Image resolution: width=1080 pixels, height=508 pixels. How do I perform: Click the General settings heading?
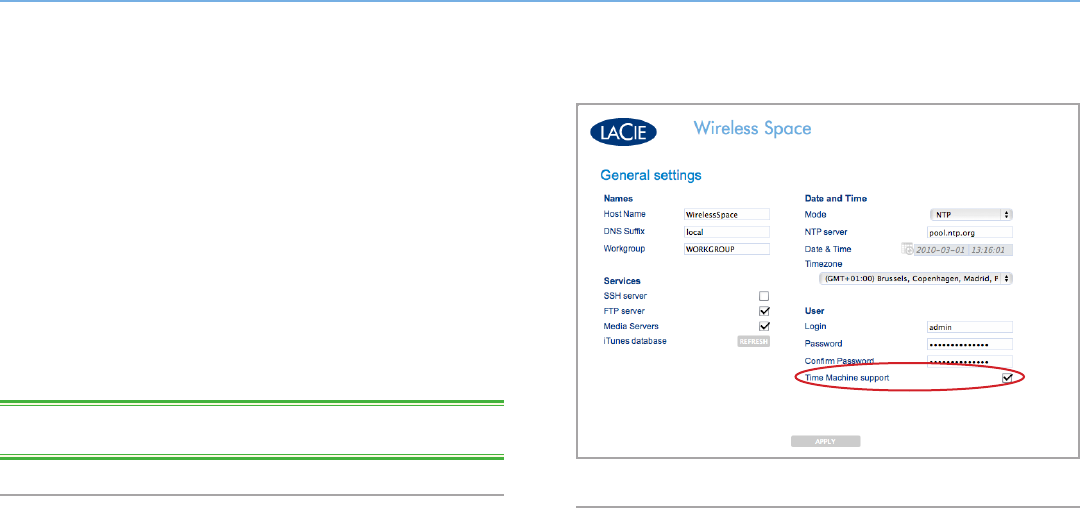pos(651,176)
